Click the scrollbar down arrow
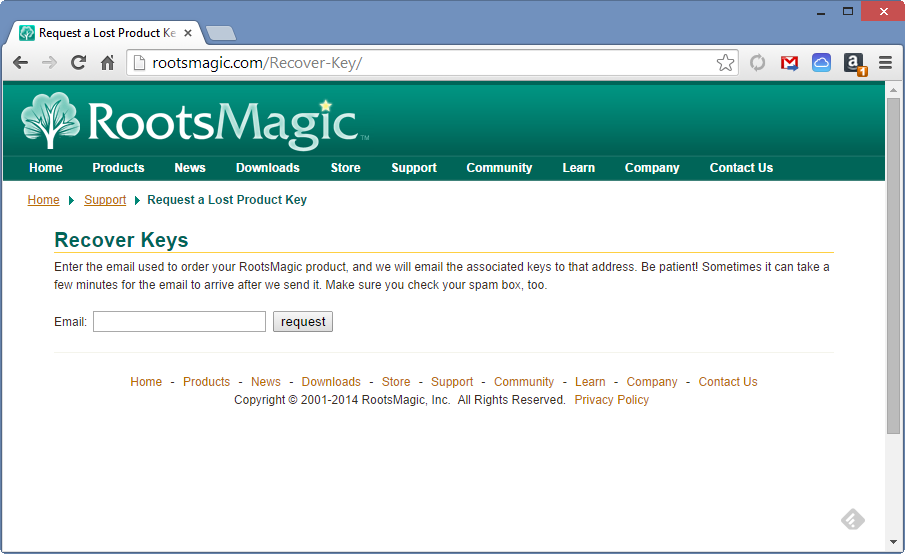Image resolution: width=905 pixels, height=554 pixels. click(893, 542)
